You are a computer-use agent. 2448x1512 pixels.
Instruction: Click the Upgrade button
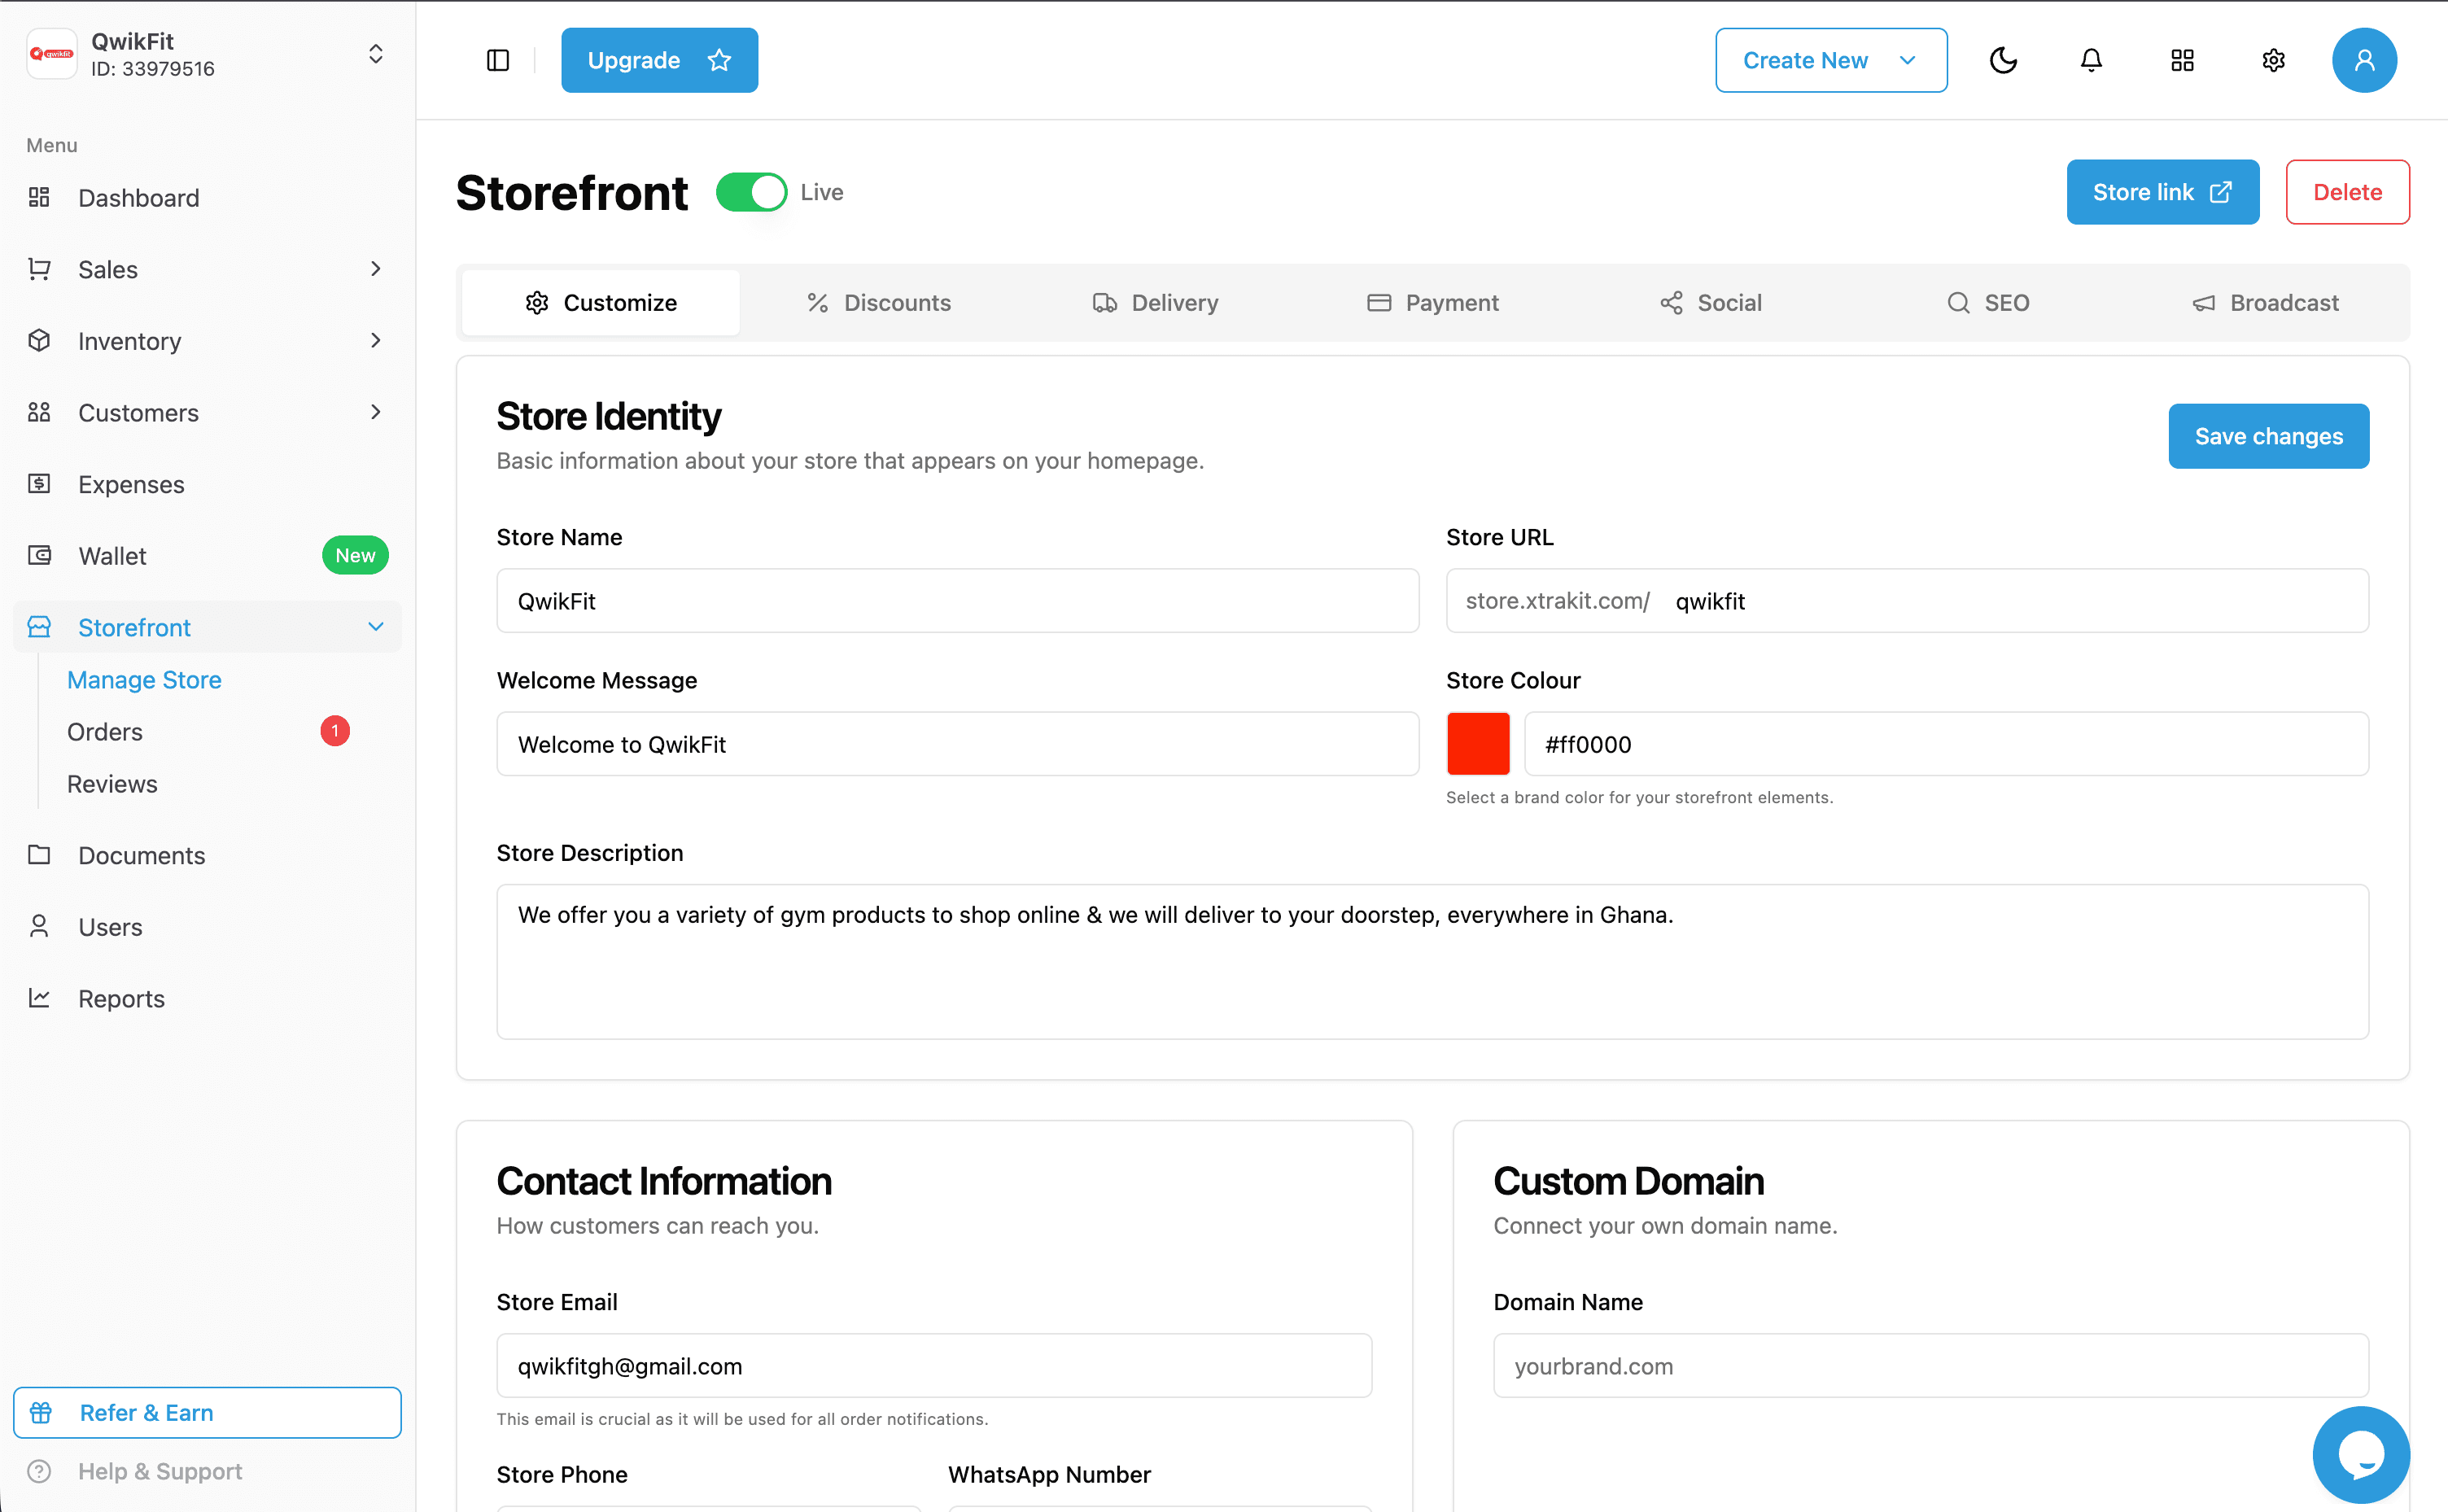click(659, 61)
